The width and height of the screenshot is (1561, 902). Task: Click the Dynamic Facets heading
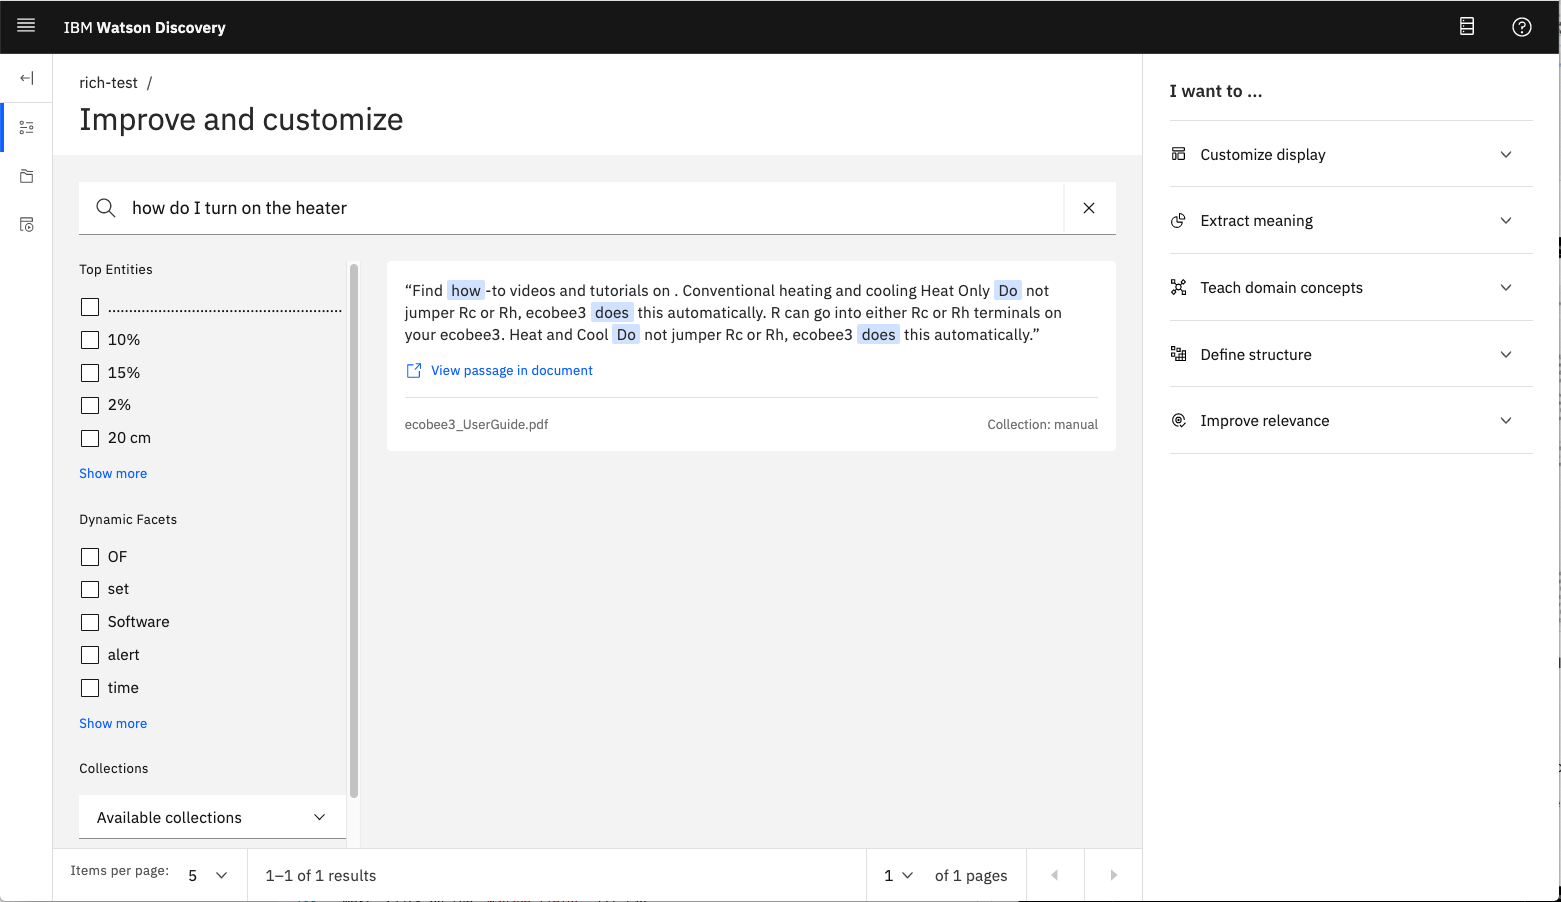pyautogui.click(x=128, y=519)
